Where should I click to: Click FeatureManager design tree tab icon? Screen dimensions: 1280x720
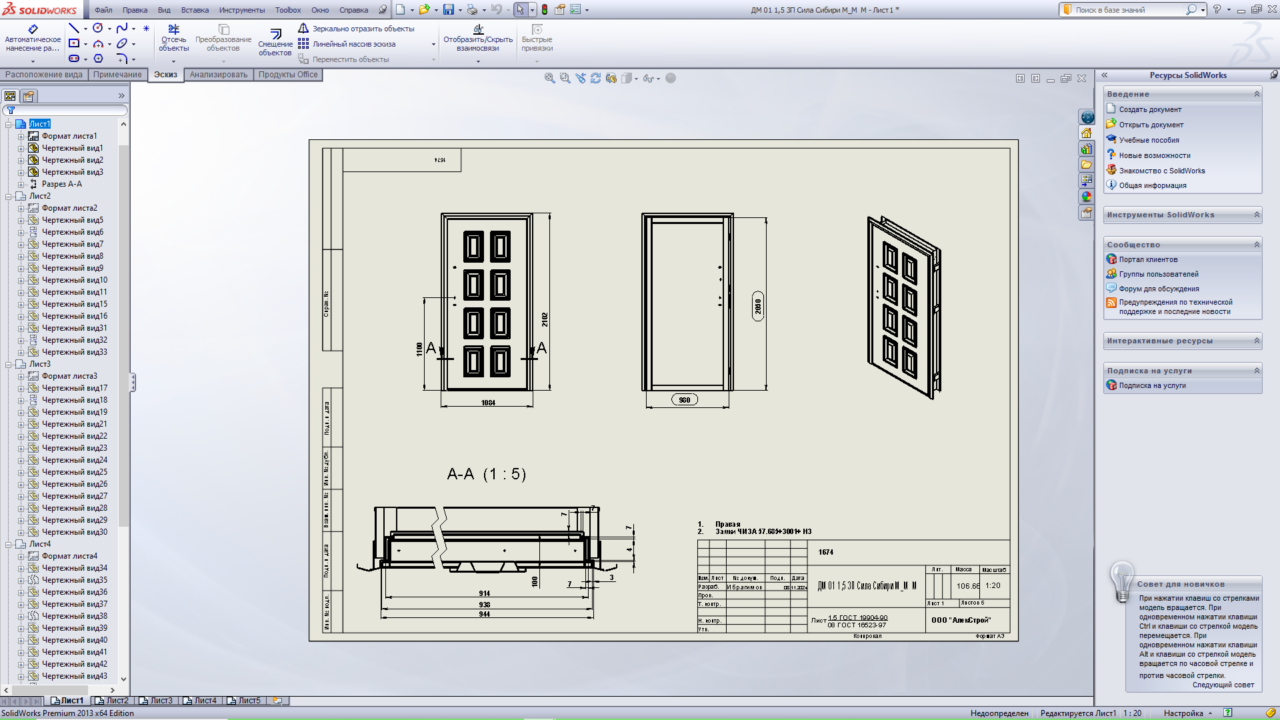click(x=10, y=96)
